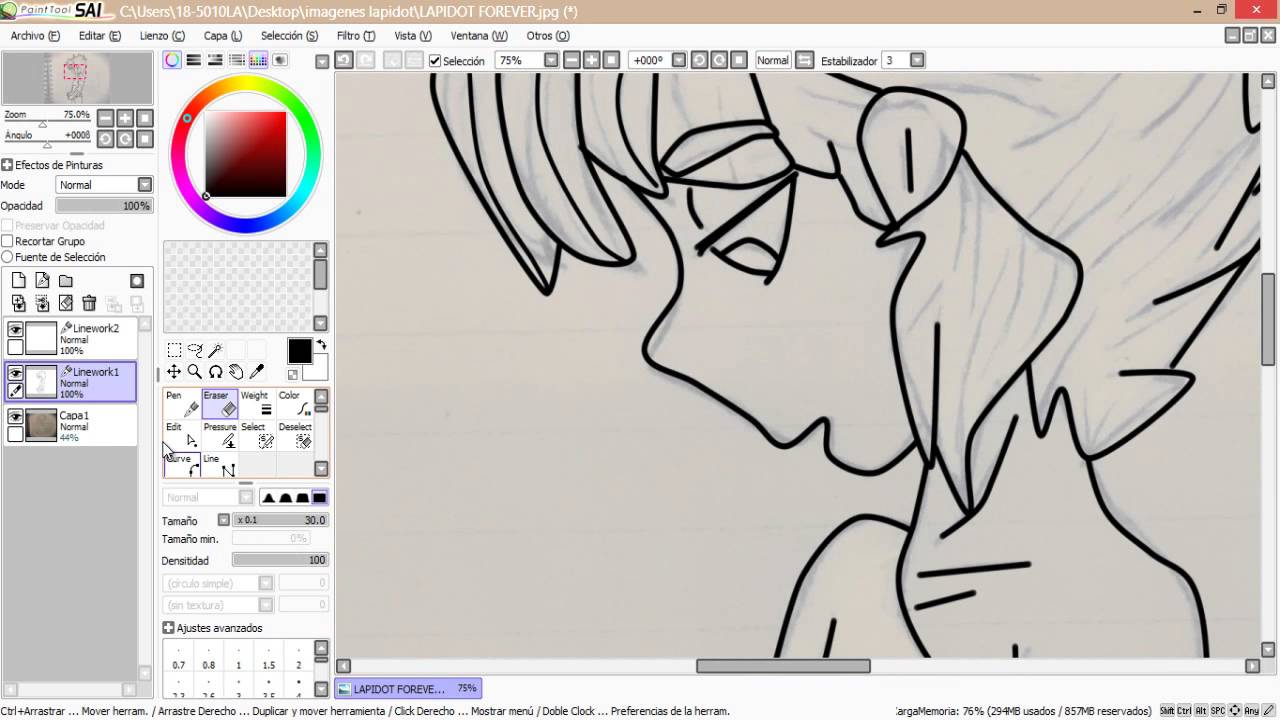This screenshot has width=1280, height=720.
Task: Click the toolbar zoom-in plus button
Action: pyautogui.click(x=591, y=60)
